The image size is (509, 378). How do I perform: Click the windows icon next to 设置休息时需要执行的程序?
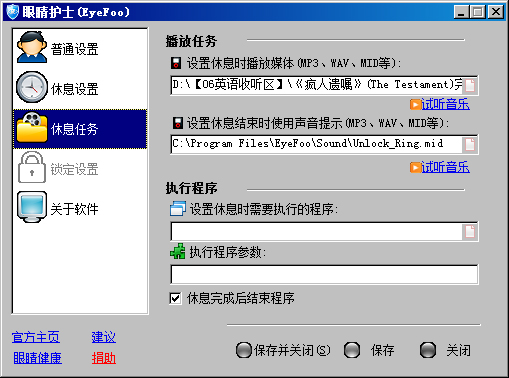[x=178, y=209]
